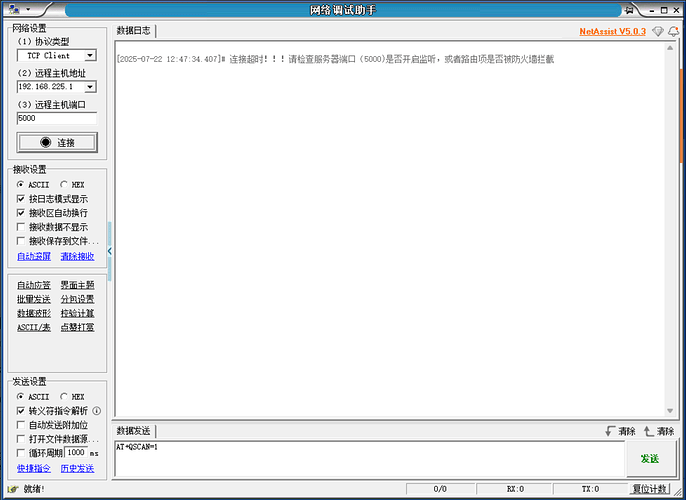This screenshot has height=500, width=686.
Task: Click the 循环周期 1000 ms input field
Action: point(76,452)
